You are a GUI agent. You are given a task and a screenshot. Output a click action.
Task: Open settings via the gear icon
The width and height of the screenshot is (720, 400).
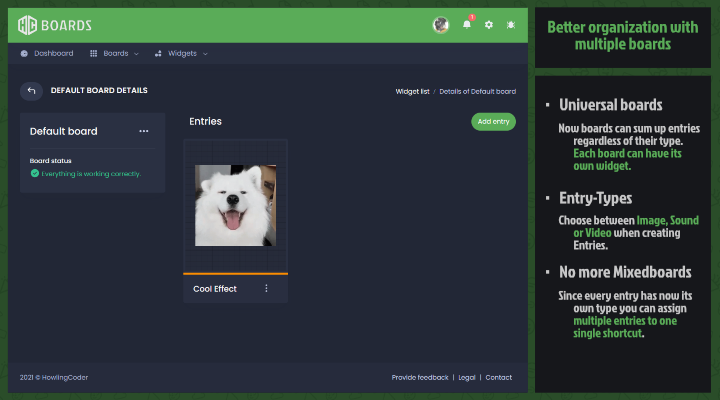click(x=489, y=25)
